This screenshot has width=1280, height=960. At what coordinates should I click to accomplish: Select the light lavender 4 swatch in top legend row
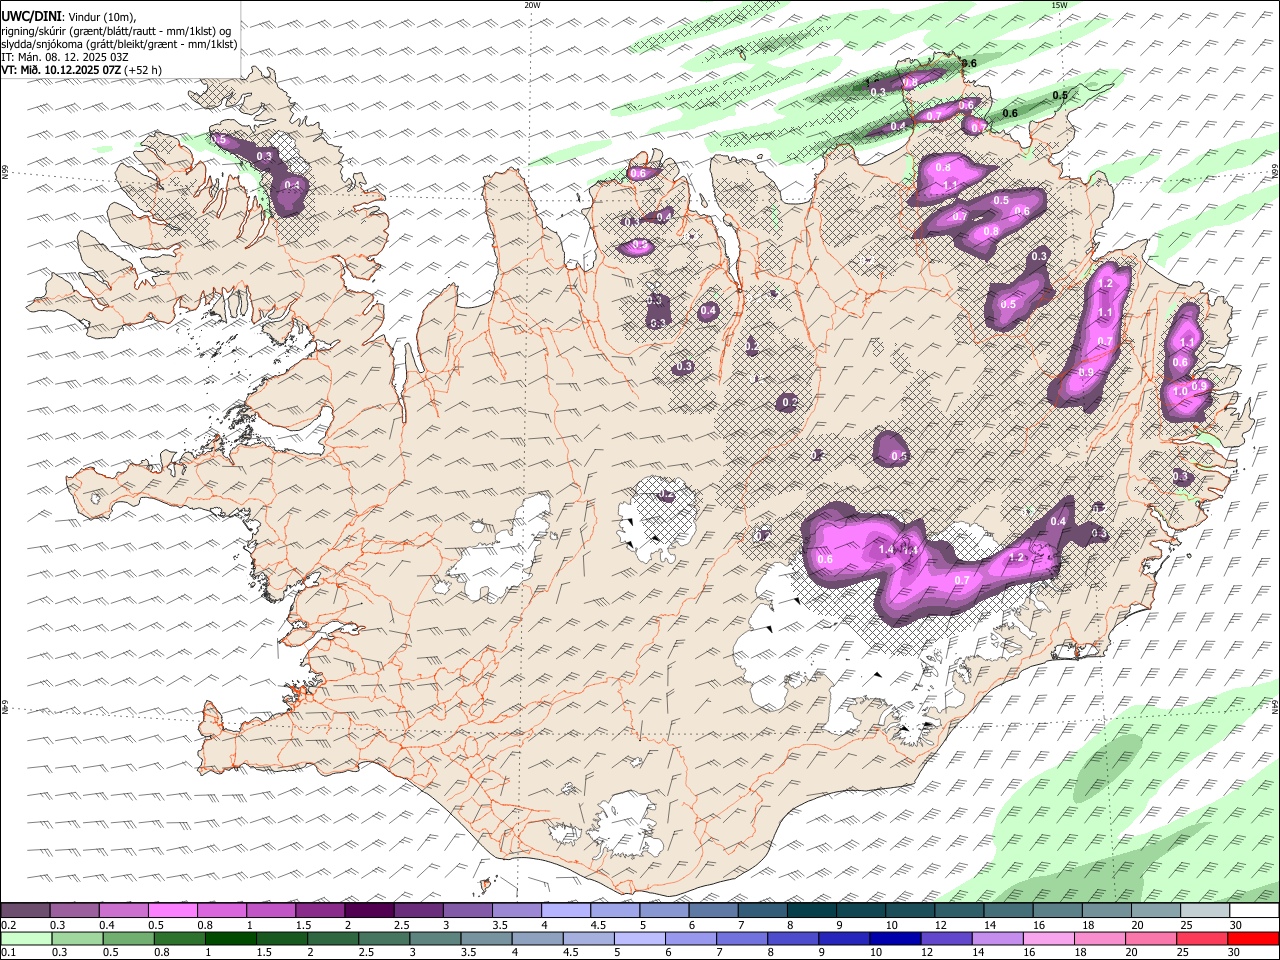565,911
